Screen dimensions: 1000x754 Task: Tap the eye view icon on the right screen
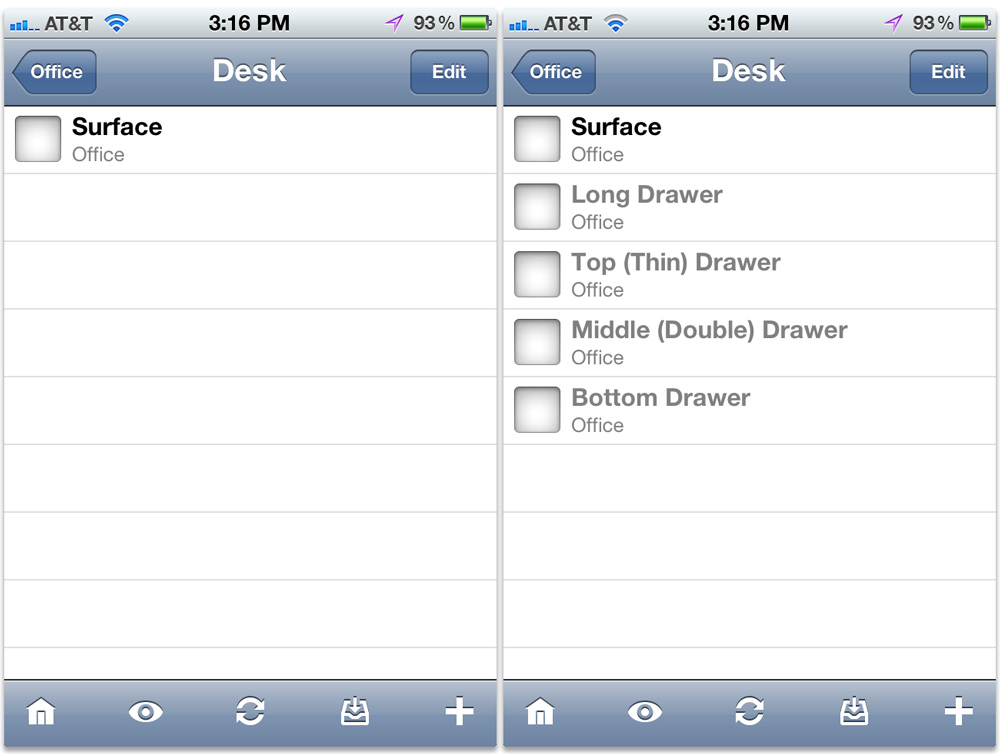[645, 712]
